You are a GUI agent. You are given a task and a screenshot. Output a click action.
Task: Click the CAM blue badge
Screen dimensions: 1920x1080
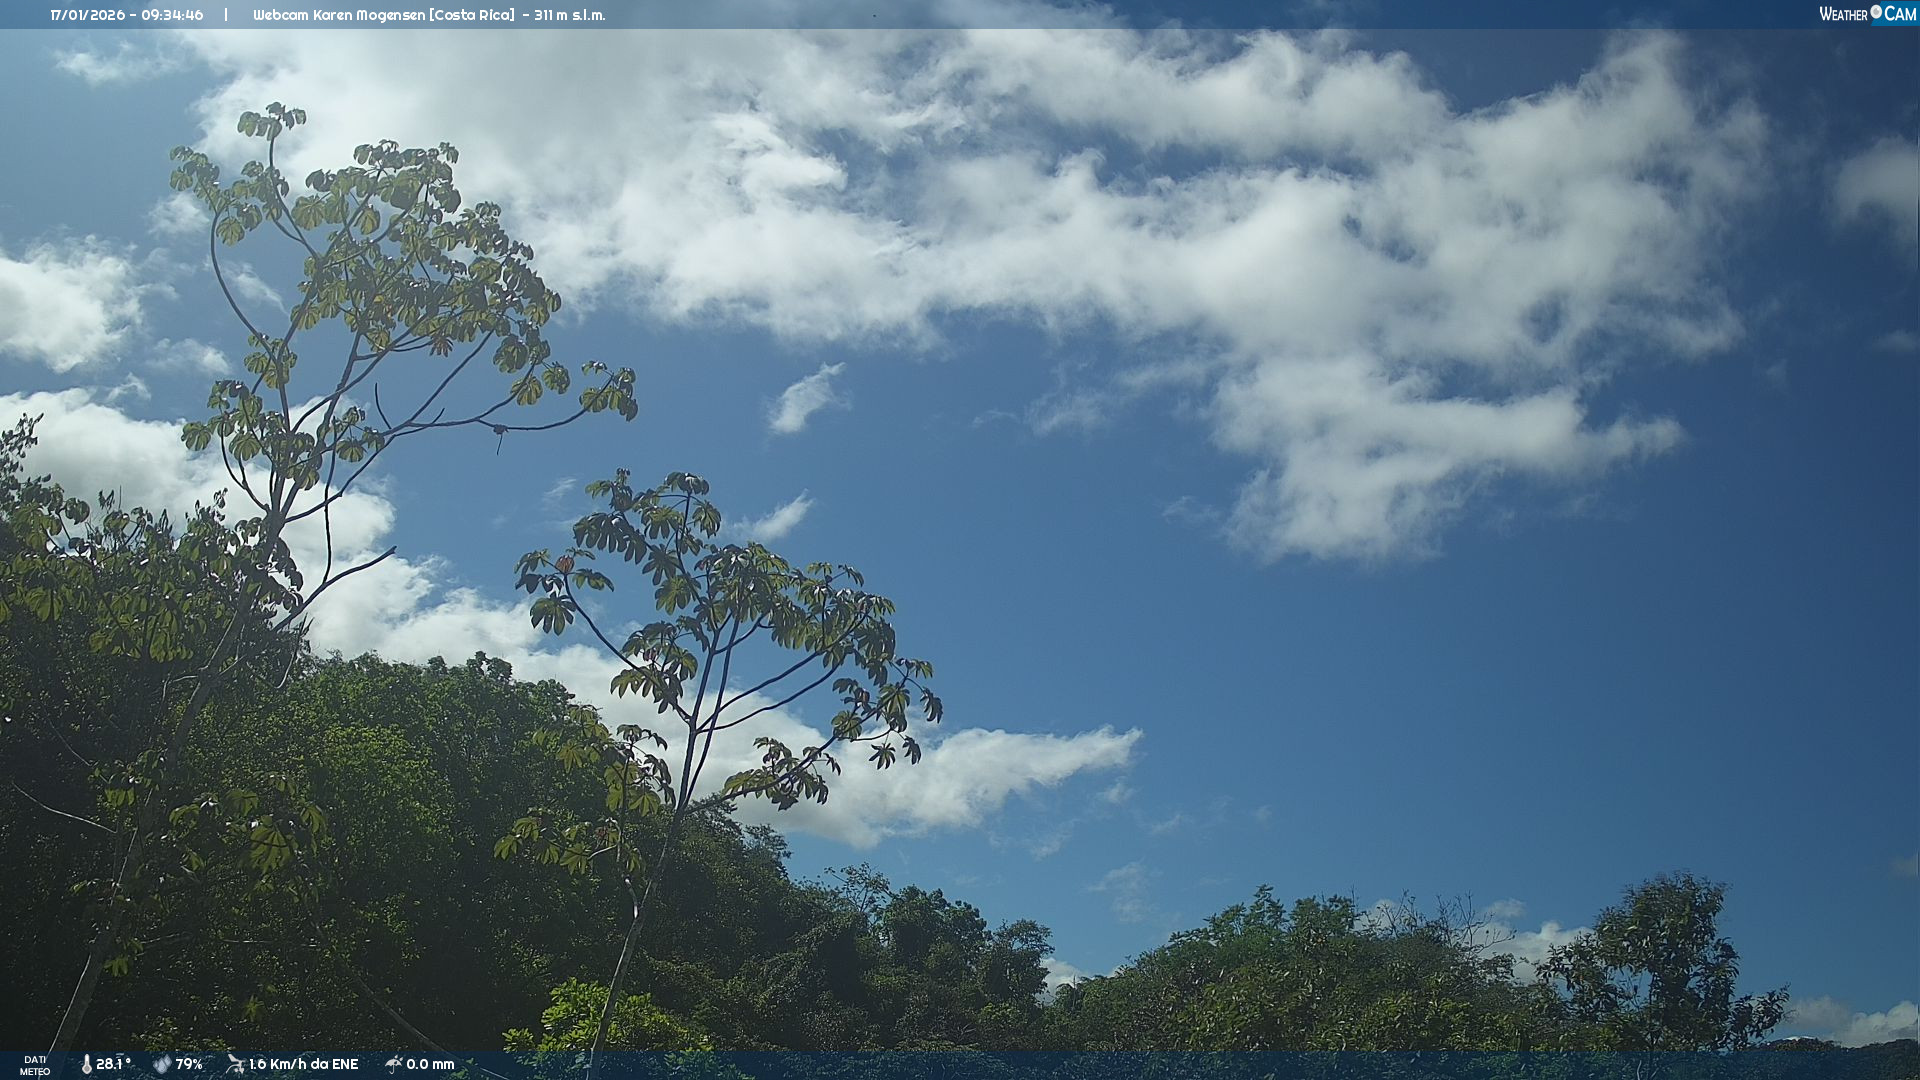point(1899,14)
